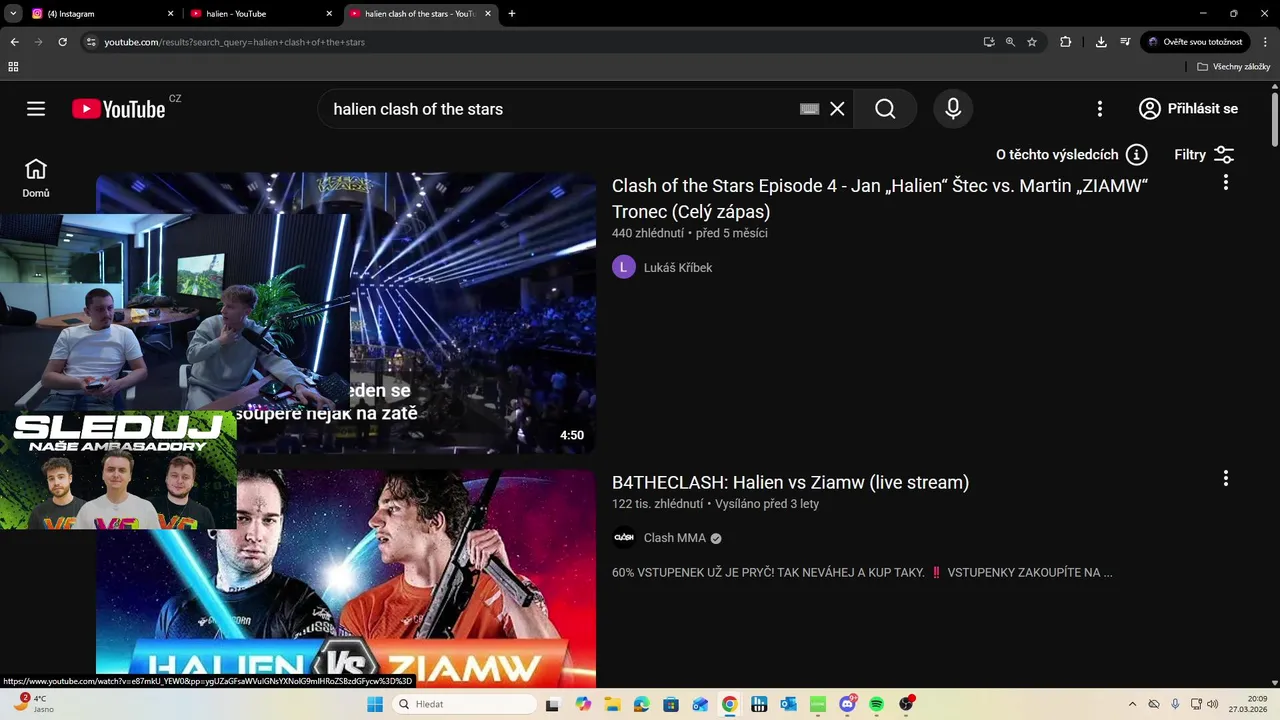1280x720 pixels.
Task: Open a new browser tab
Action: [x=512, y=14]
